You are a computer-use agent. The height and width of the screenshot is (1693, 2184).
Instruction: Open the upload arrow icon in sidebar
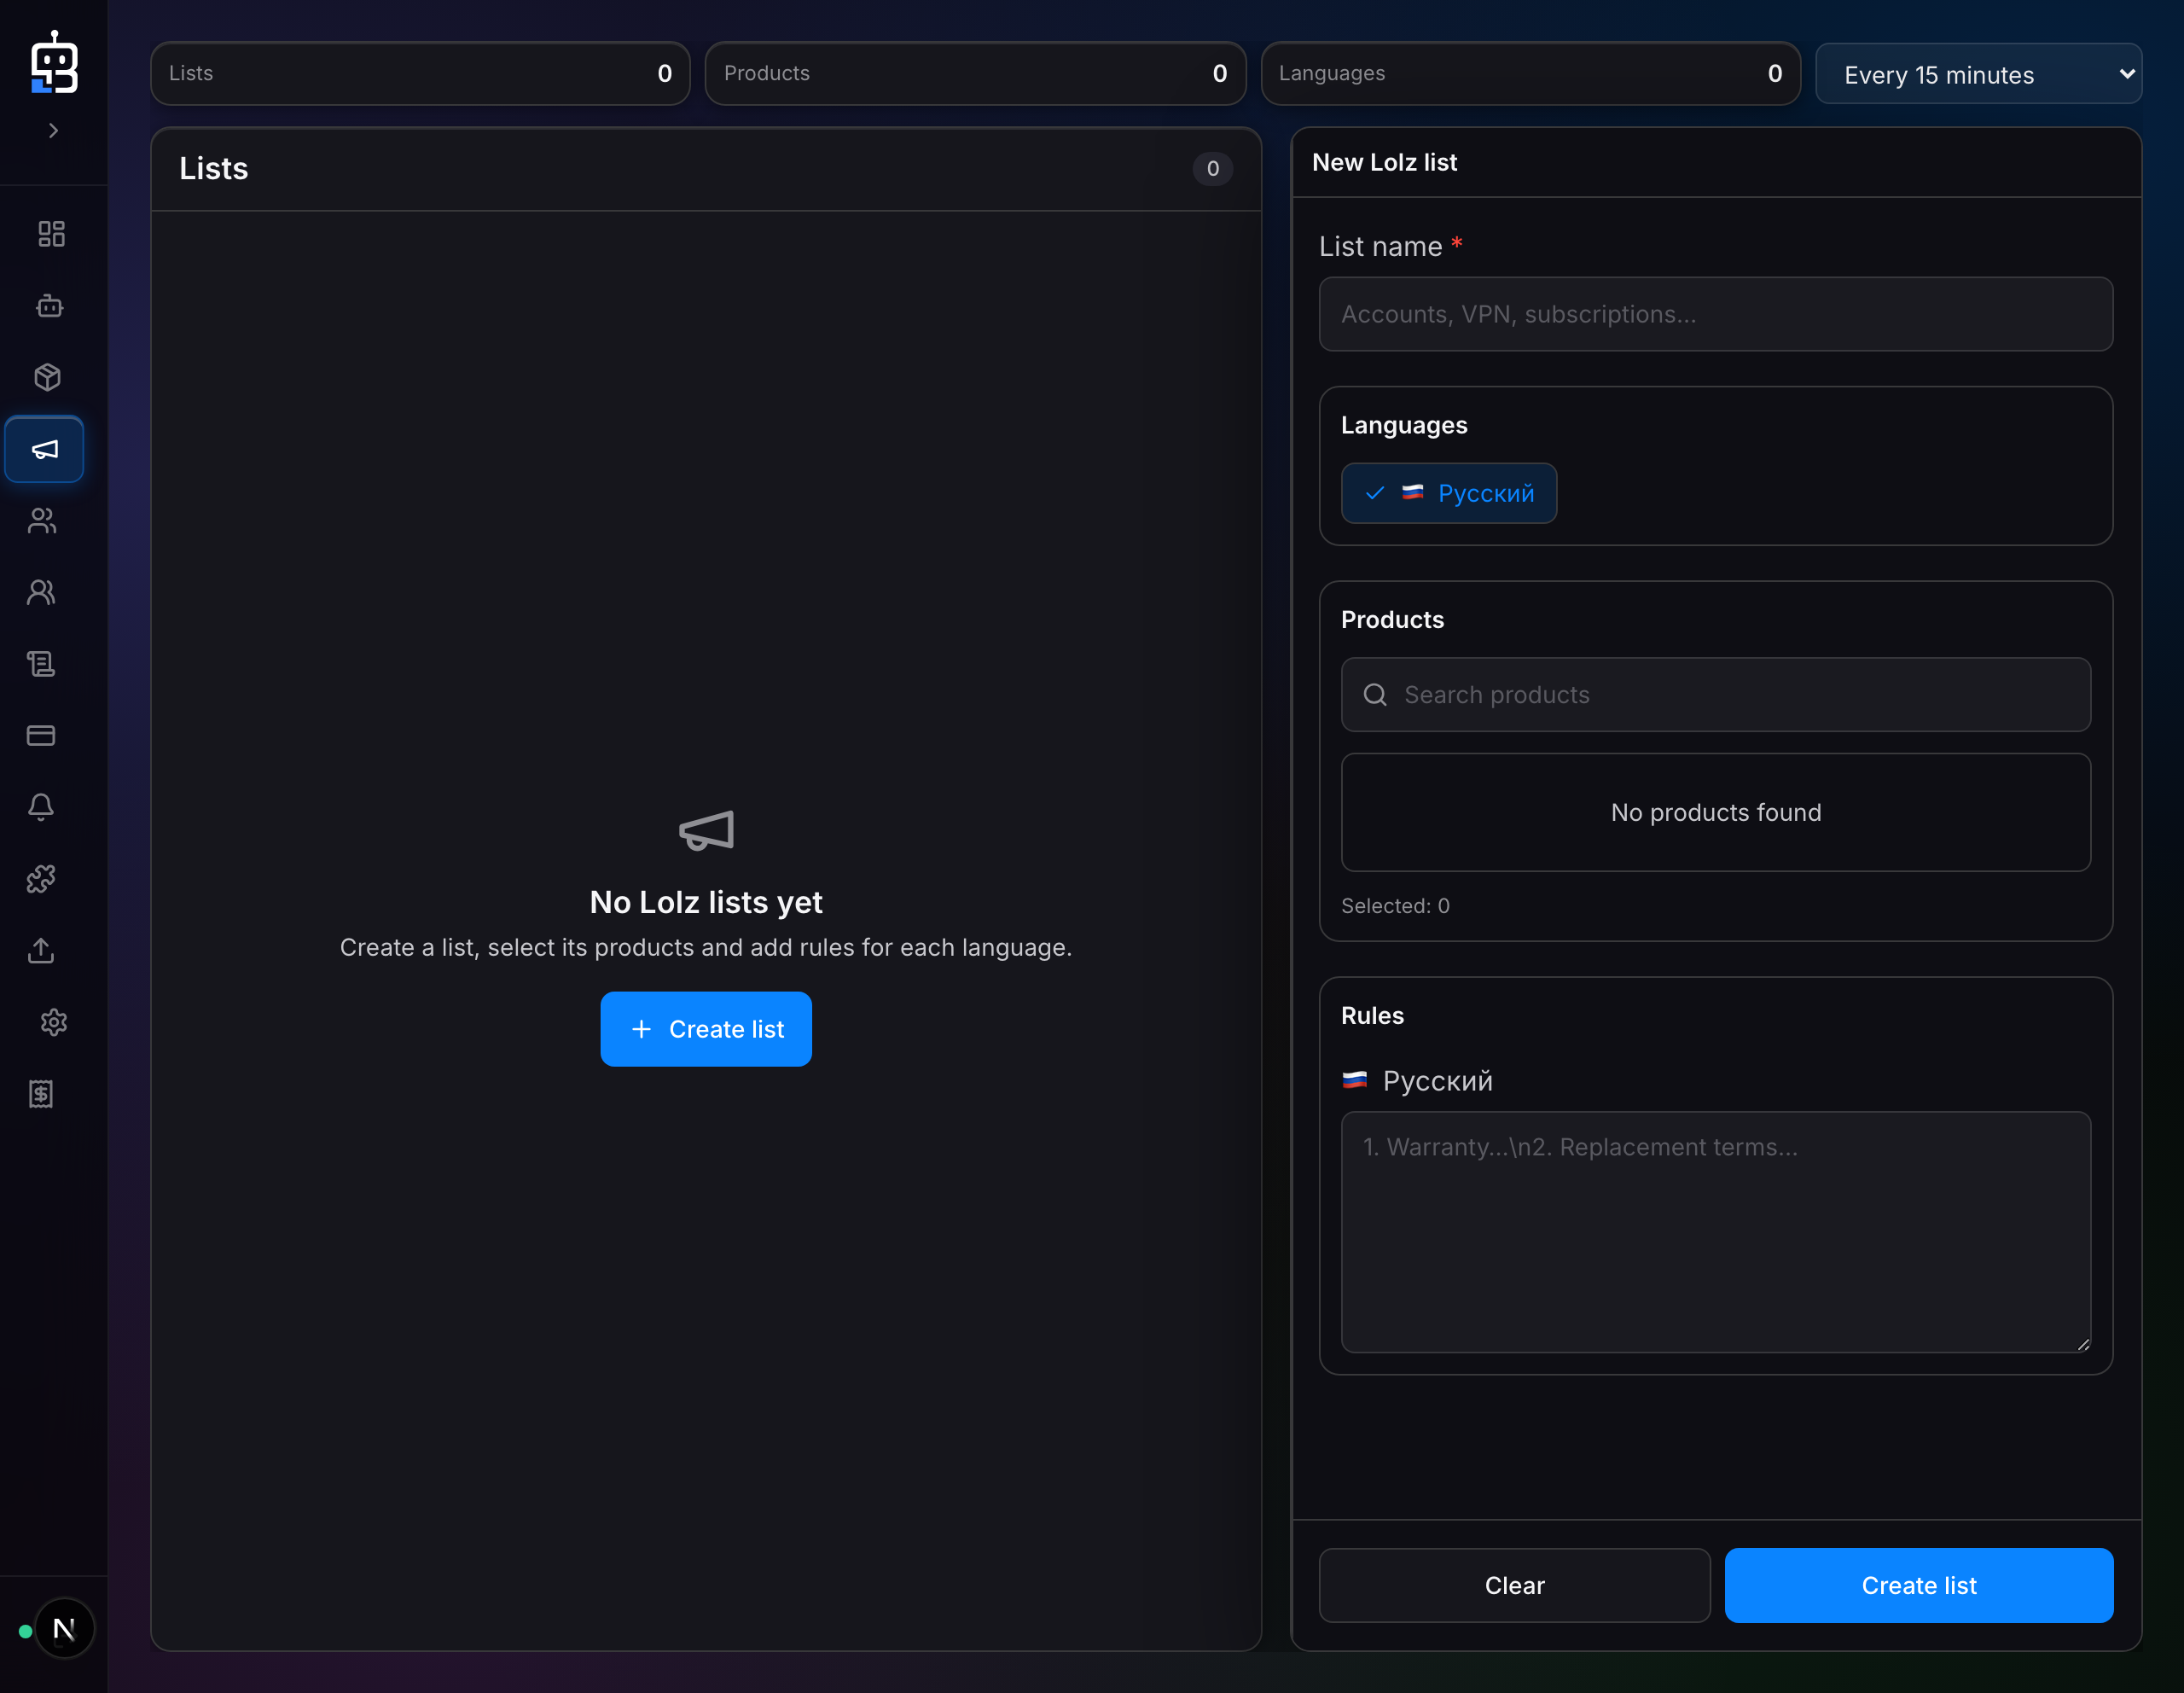point(41,950)
